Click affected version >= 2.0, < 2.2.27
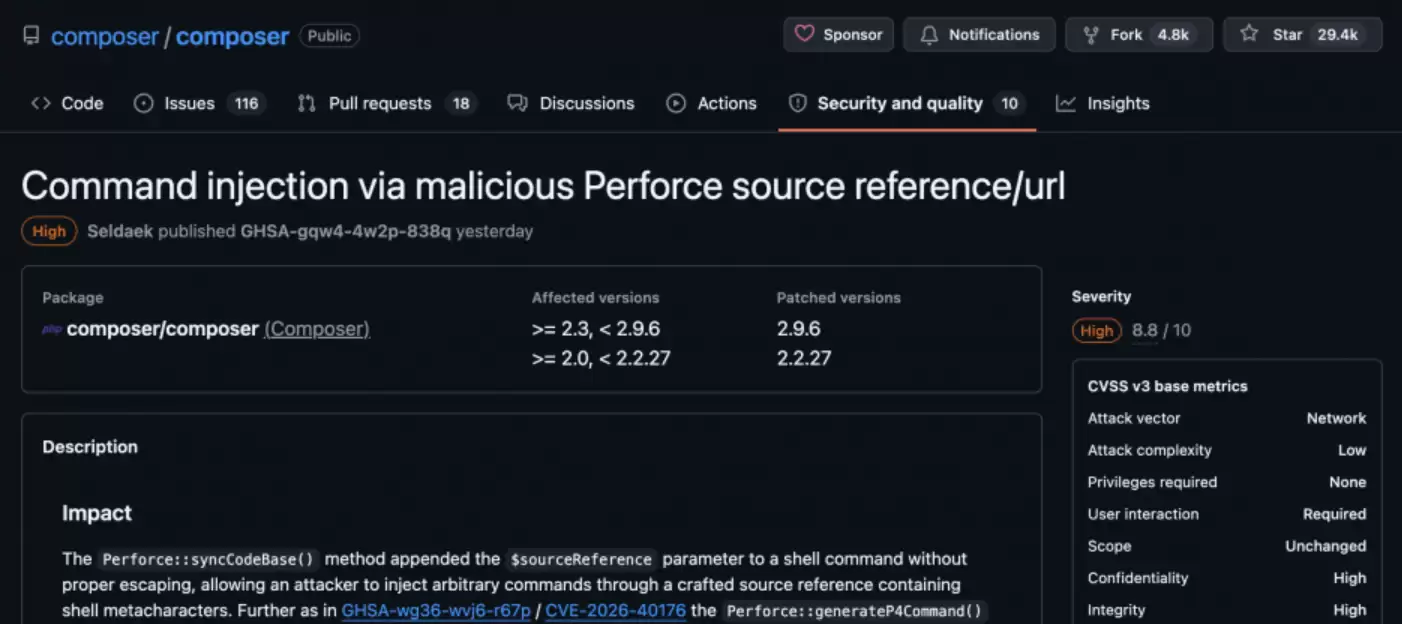Image resolution: width=1402 pixels, height=624 pixels. [601, 358]
